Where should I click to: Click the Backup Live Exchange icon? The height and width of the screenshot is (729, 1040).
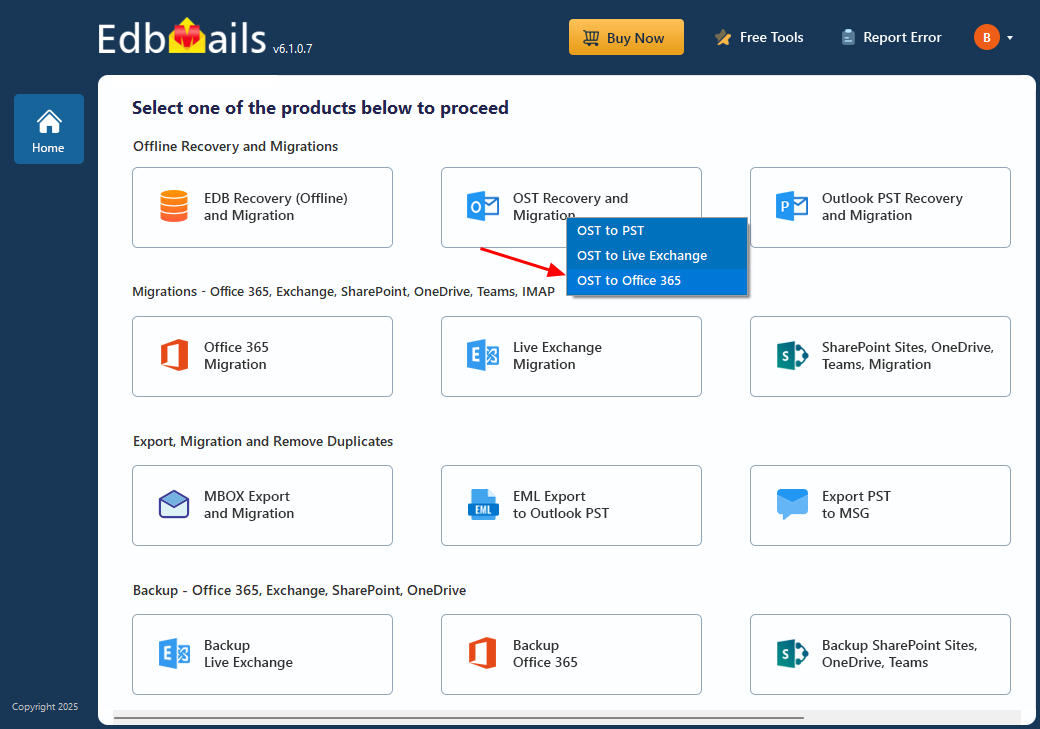coord(174,653)
